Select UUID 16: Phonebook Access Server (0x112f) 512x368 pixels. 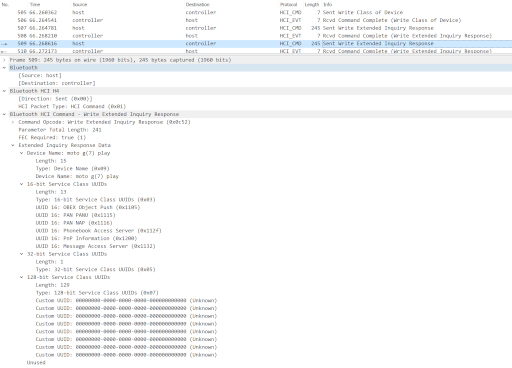point(99,231)
